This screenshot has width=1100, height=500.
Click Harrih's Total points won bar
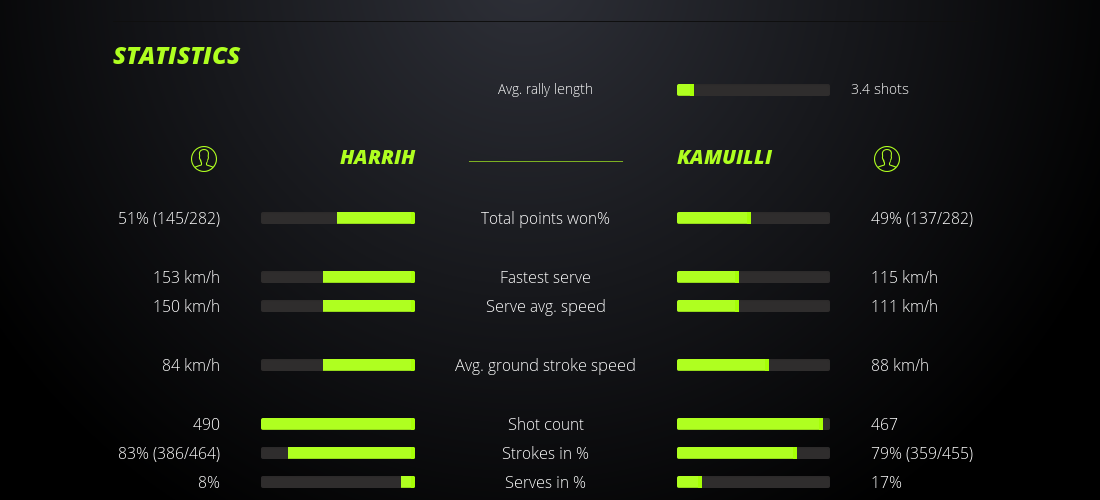point(338,218)
